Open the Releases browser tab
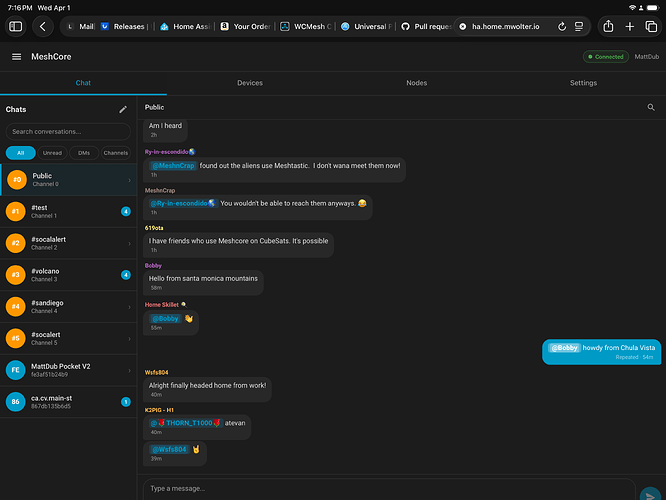This screenshot has height=500, width=666. coord(124,26)
